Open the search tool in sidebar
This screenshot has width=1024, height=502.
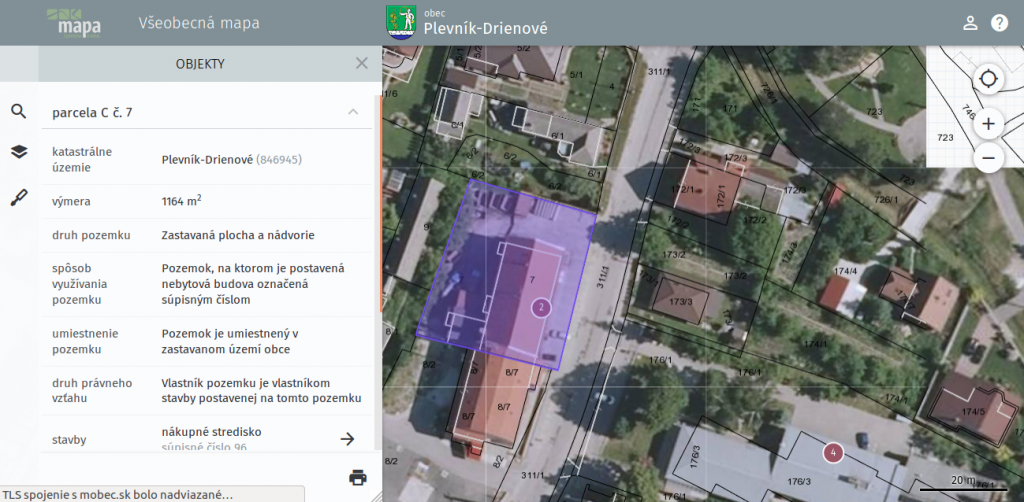click(18, 111)
